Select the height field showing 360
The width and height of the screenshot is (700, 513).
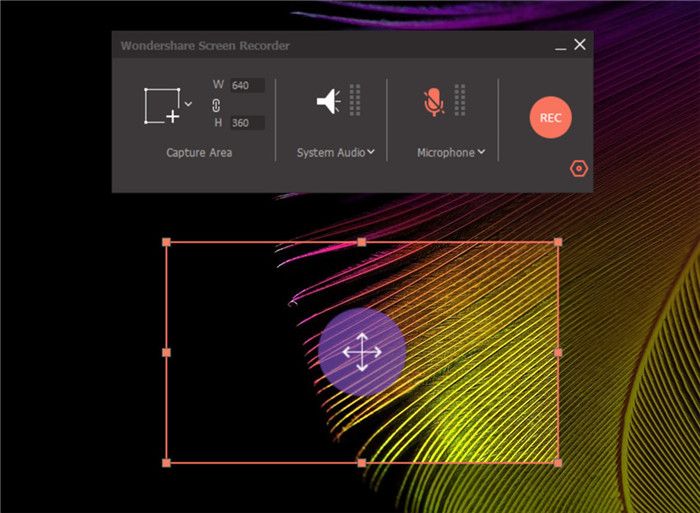[x=247, y=123]
